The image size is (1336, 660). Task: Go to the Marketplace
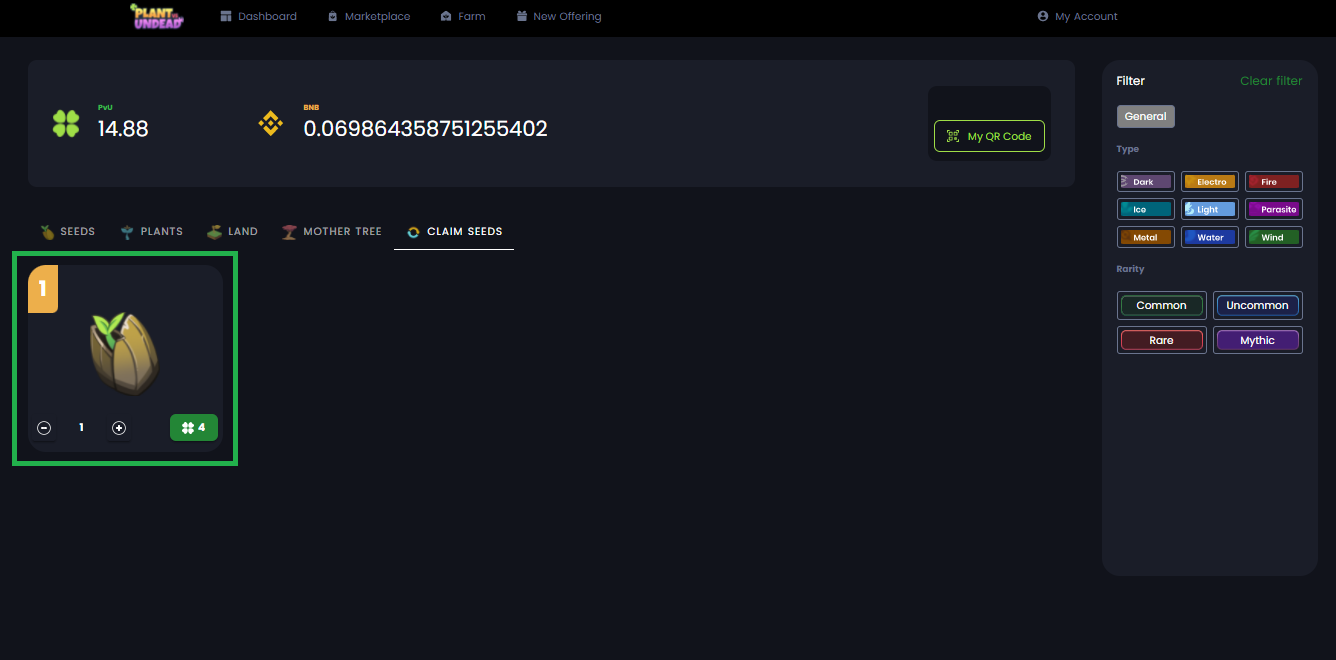pyautogui.click(x=368, y=16)
